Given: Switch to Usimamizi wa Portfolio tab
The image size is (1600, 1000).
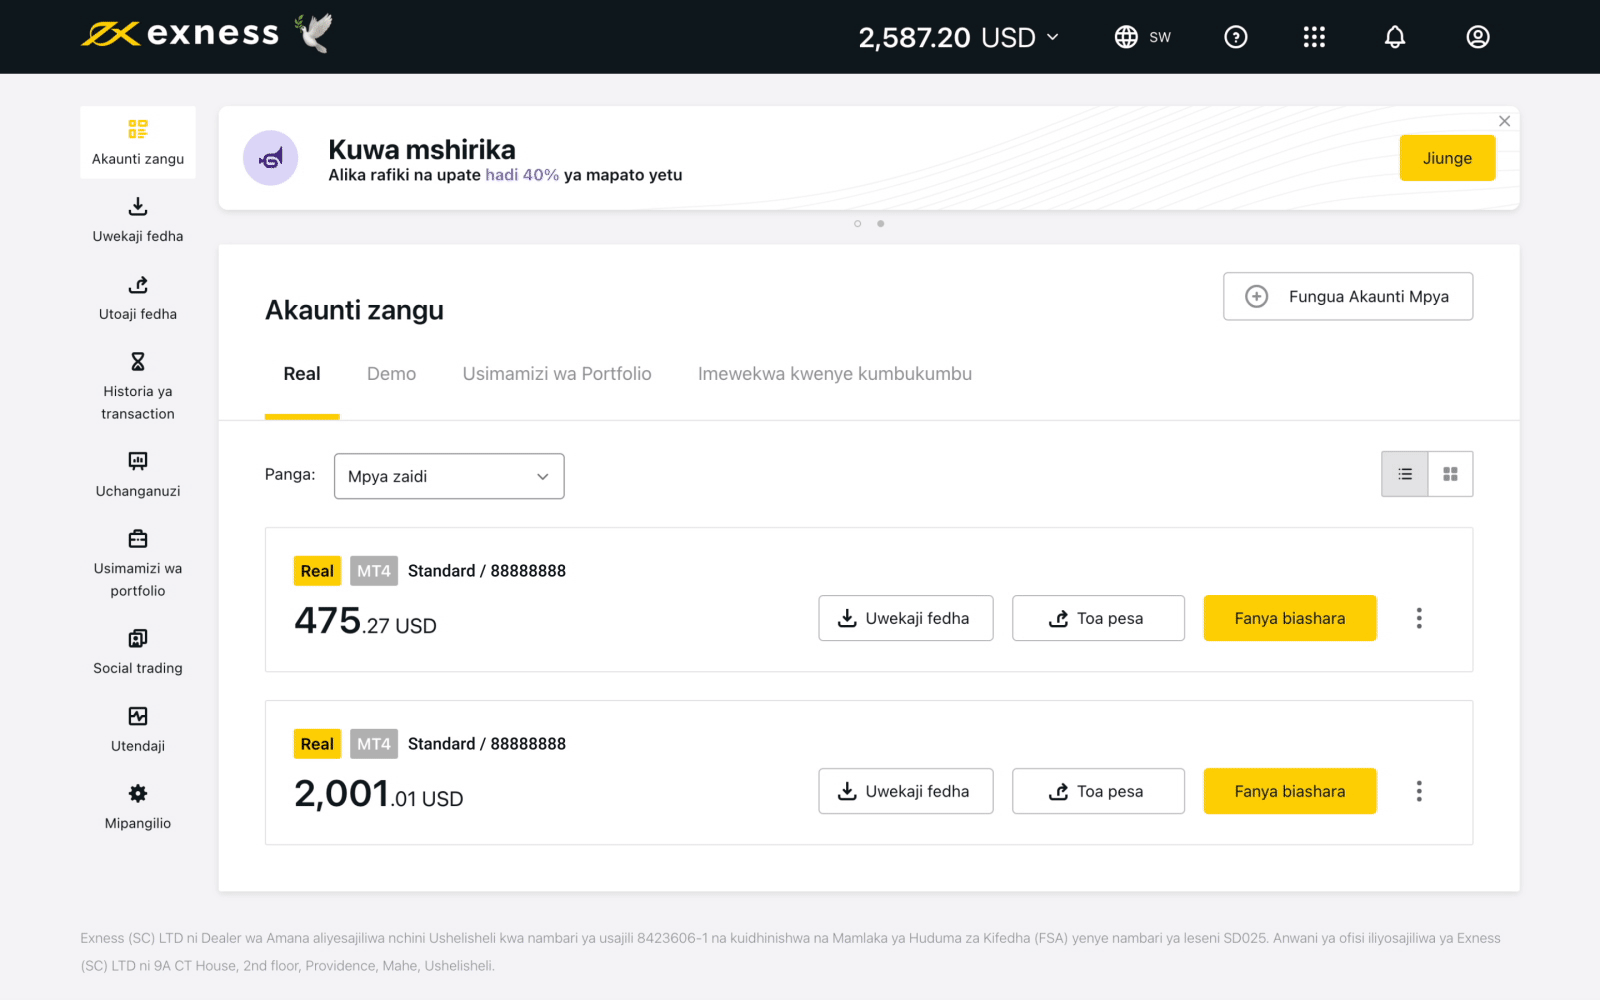Looking at the screenshot, I should 557,374.
